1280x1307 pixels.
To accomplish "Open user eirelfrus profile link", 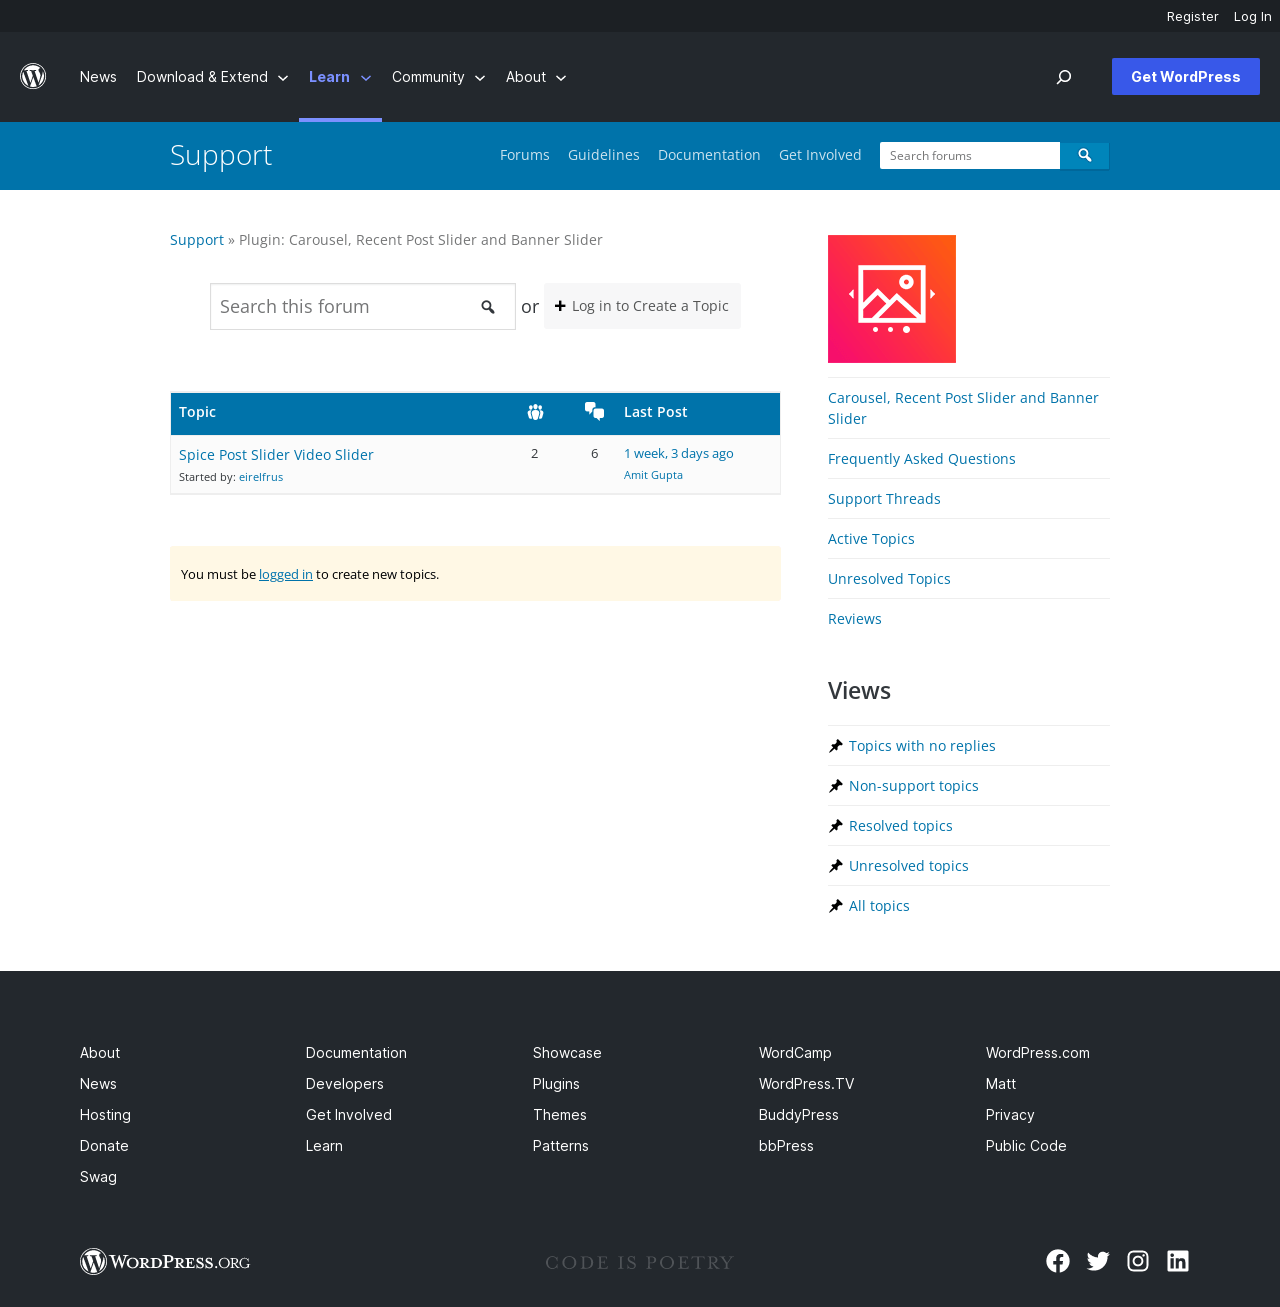I will [x=261, y=477].
